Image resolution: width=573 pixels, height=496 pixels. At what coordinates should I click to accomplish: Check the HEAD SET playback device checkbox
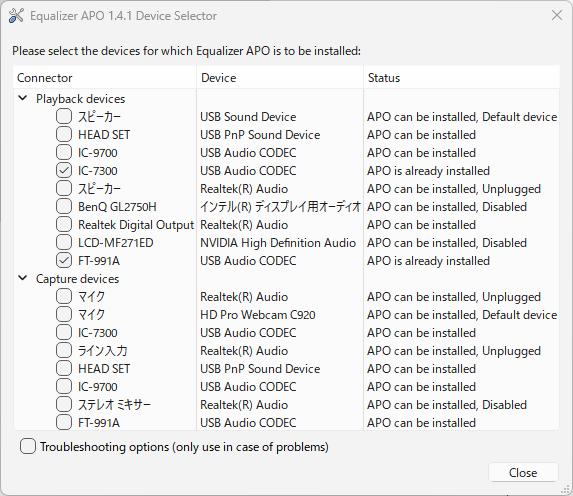click(x=64, y=135)
